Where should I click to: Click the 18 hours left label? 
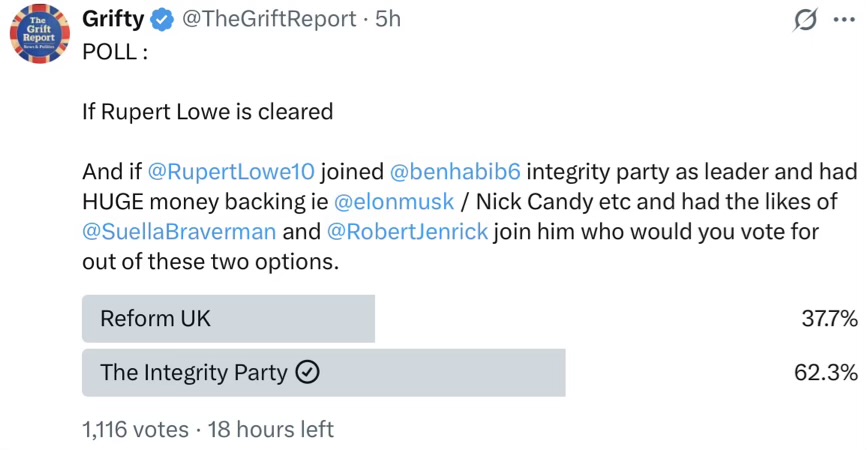point(271,430)
